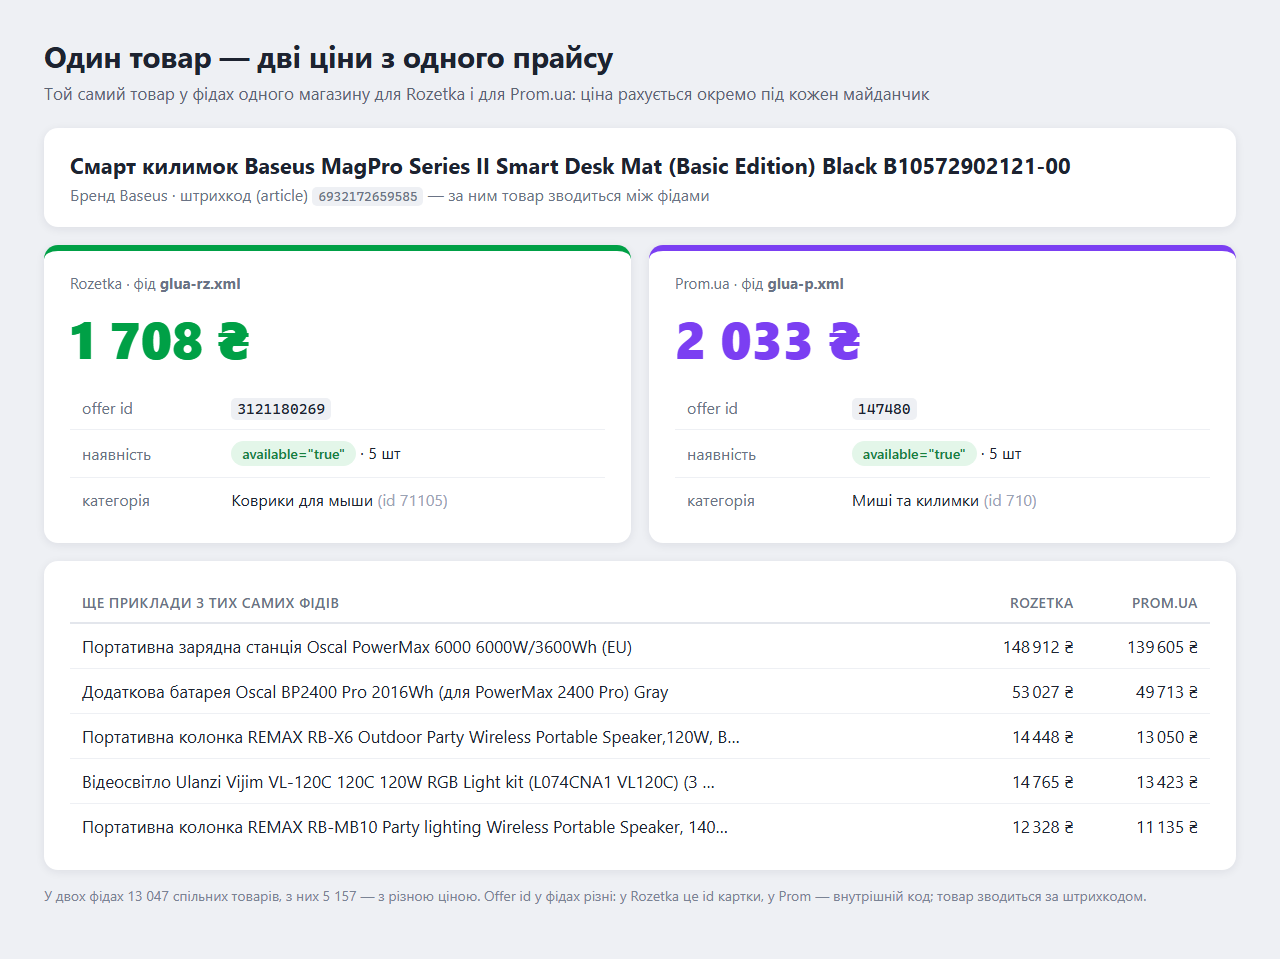Click feed name glua-p.xml

805,284
